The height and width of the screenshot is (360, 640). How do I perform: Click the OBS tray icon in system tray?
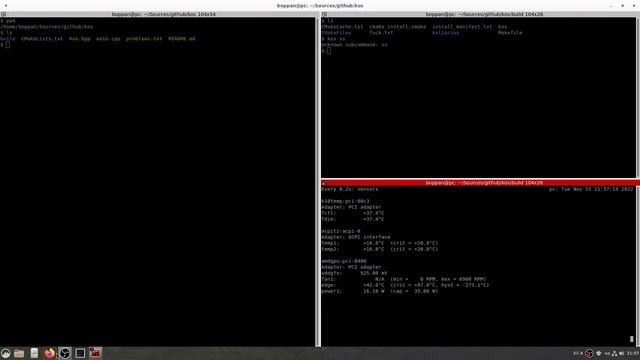point(589,353)
